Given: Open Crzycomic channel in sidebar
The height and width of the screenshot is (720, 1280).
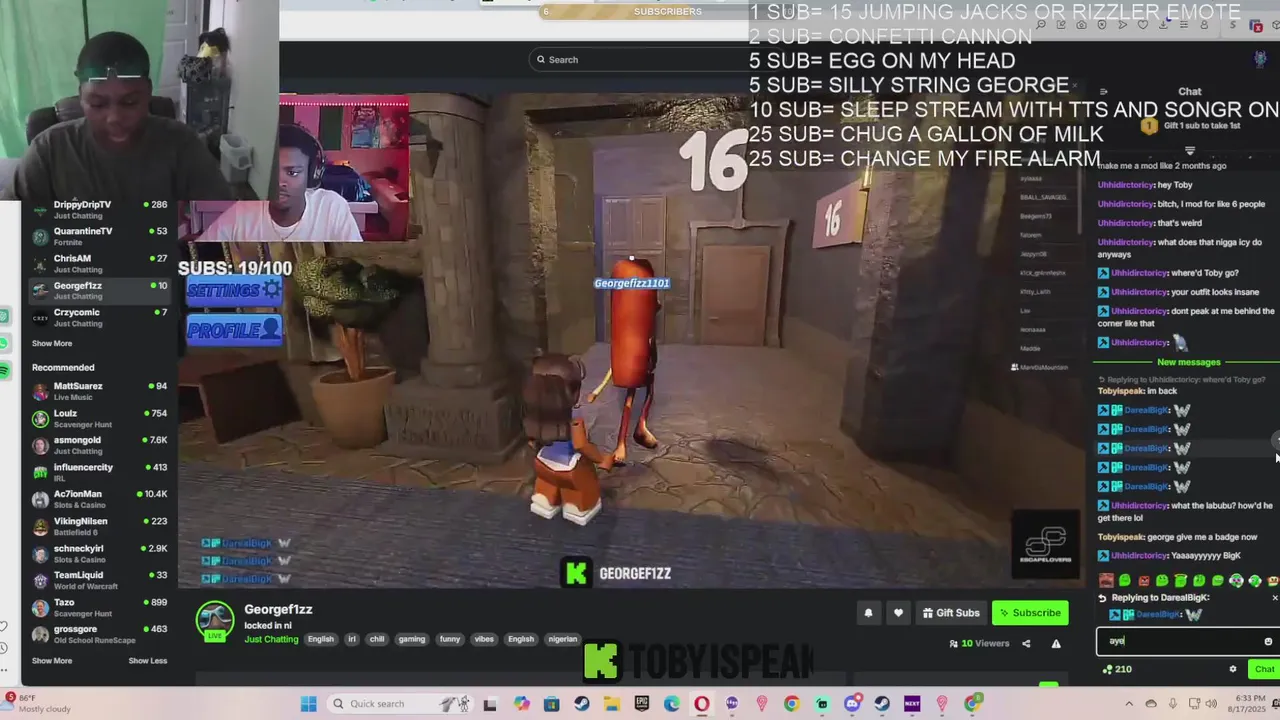Looking at the screenshot, I should point(99,317).
